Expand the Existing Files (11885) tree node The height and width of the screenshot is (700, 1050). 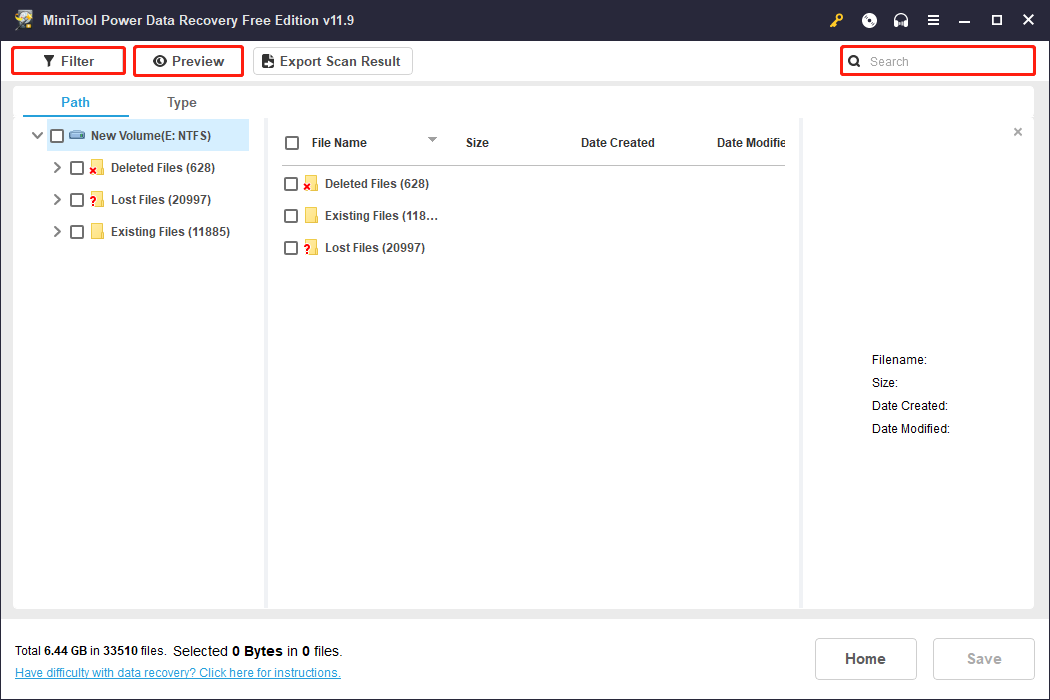pos(57,232)
